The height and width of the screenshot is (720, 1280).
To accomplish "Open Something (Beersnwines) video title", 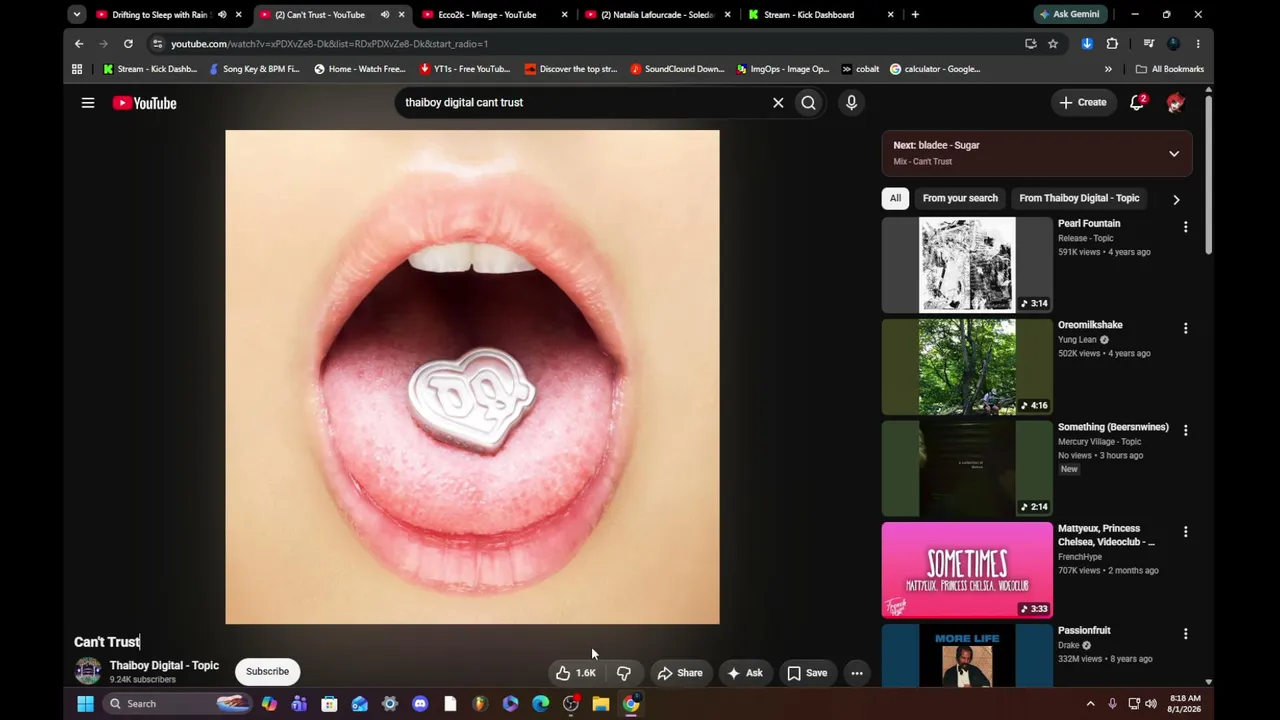I will 1113,427.
